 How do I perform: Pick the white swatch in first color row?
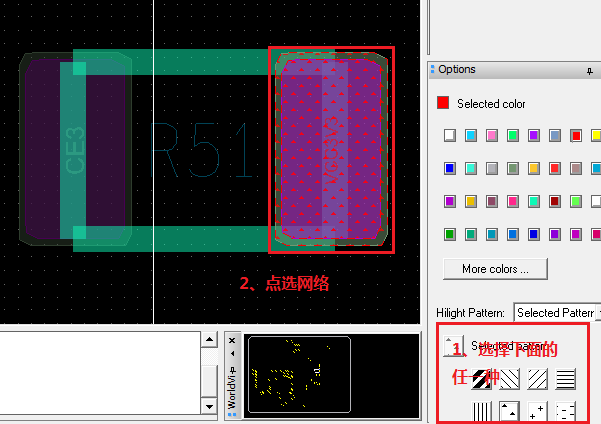point(450,135)
